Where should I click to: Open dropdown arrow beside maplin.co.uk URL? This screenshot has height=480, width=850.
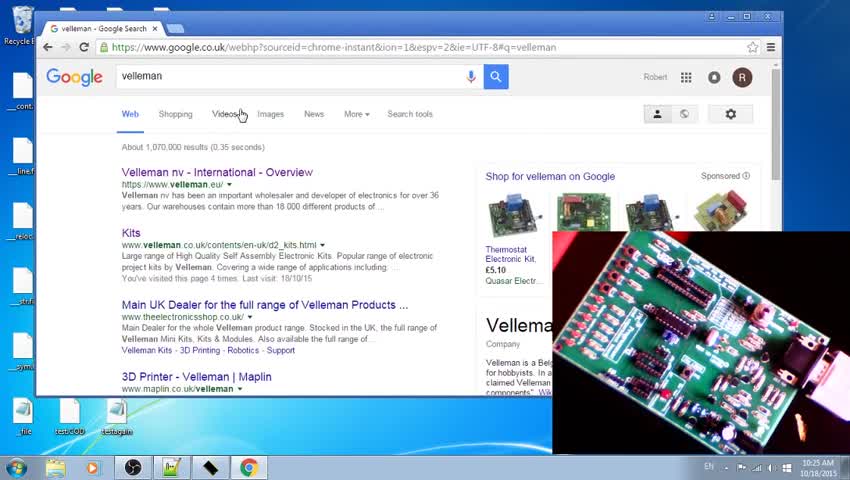click(240, 389)
